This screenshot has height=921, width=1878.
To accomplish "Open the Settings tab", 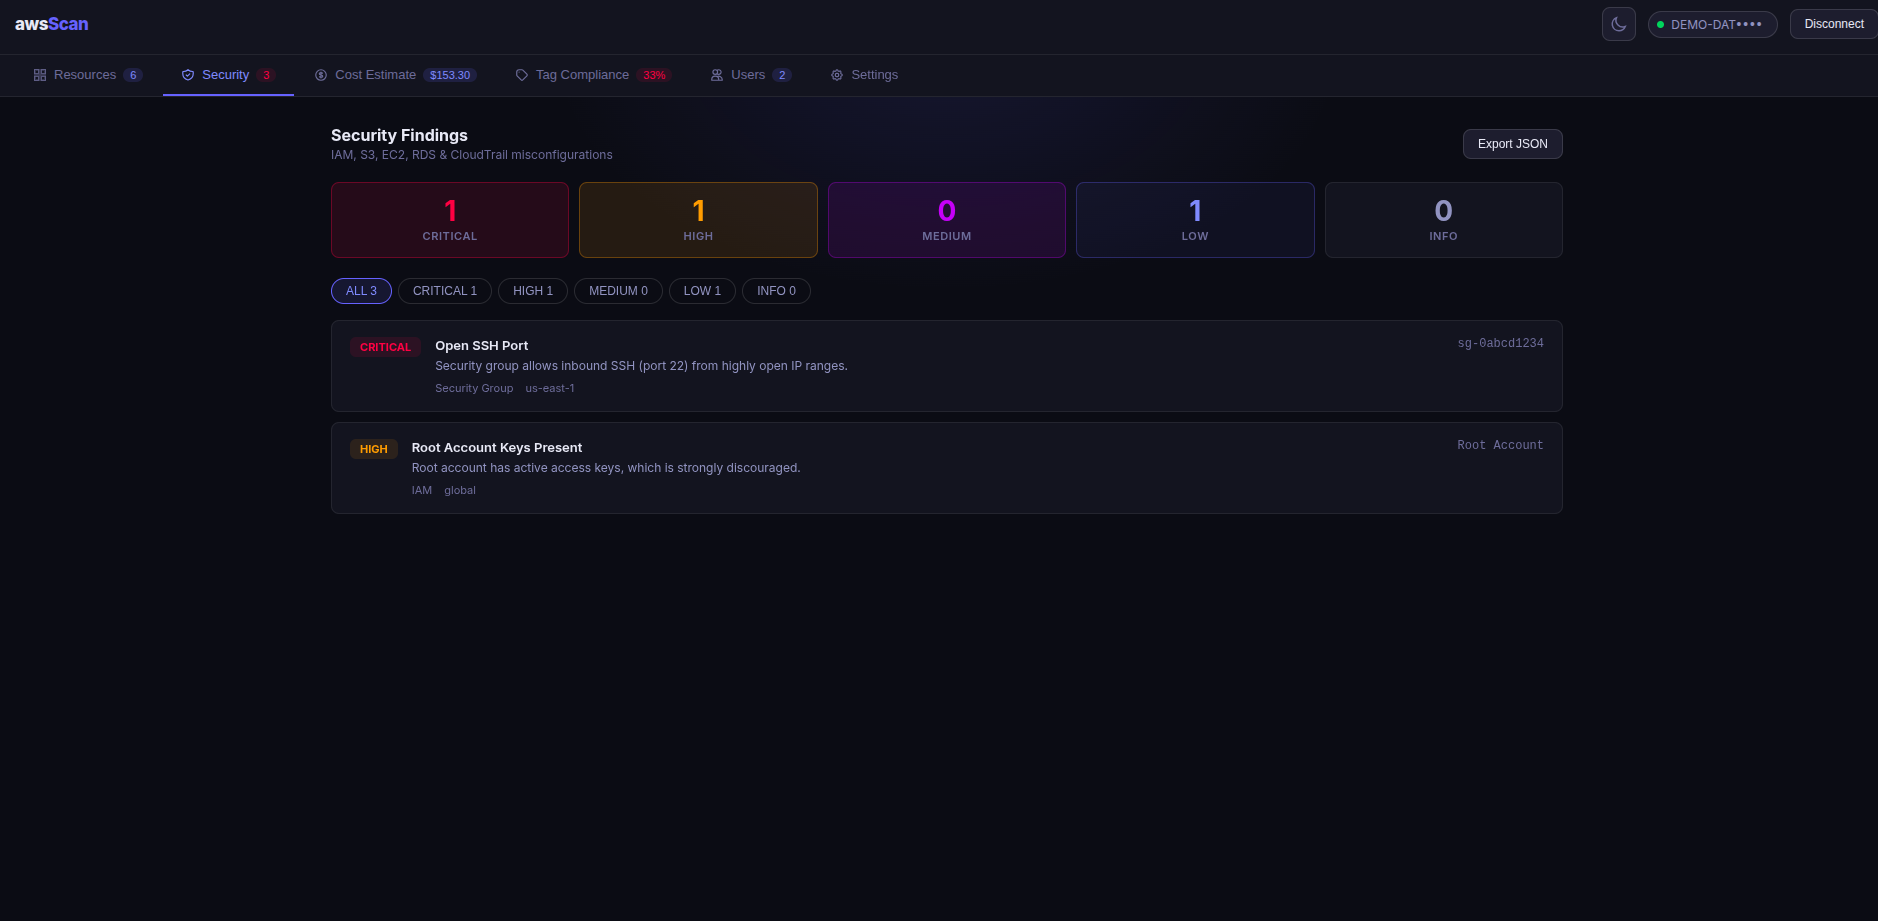I will click(864, 75).
